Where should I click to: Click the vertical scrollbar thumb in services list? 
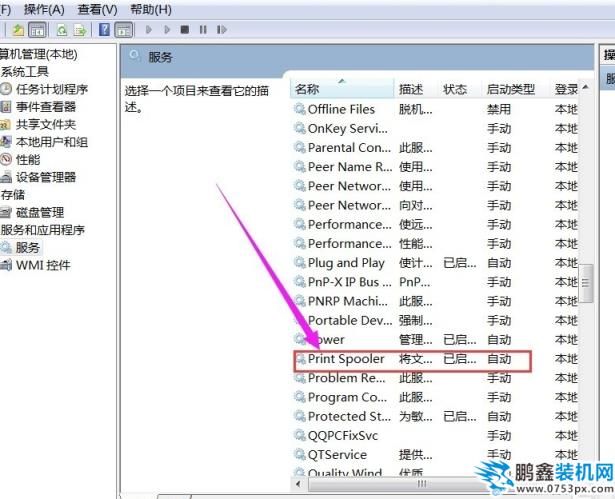pos(586,283)
